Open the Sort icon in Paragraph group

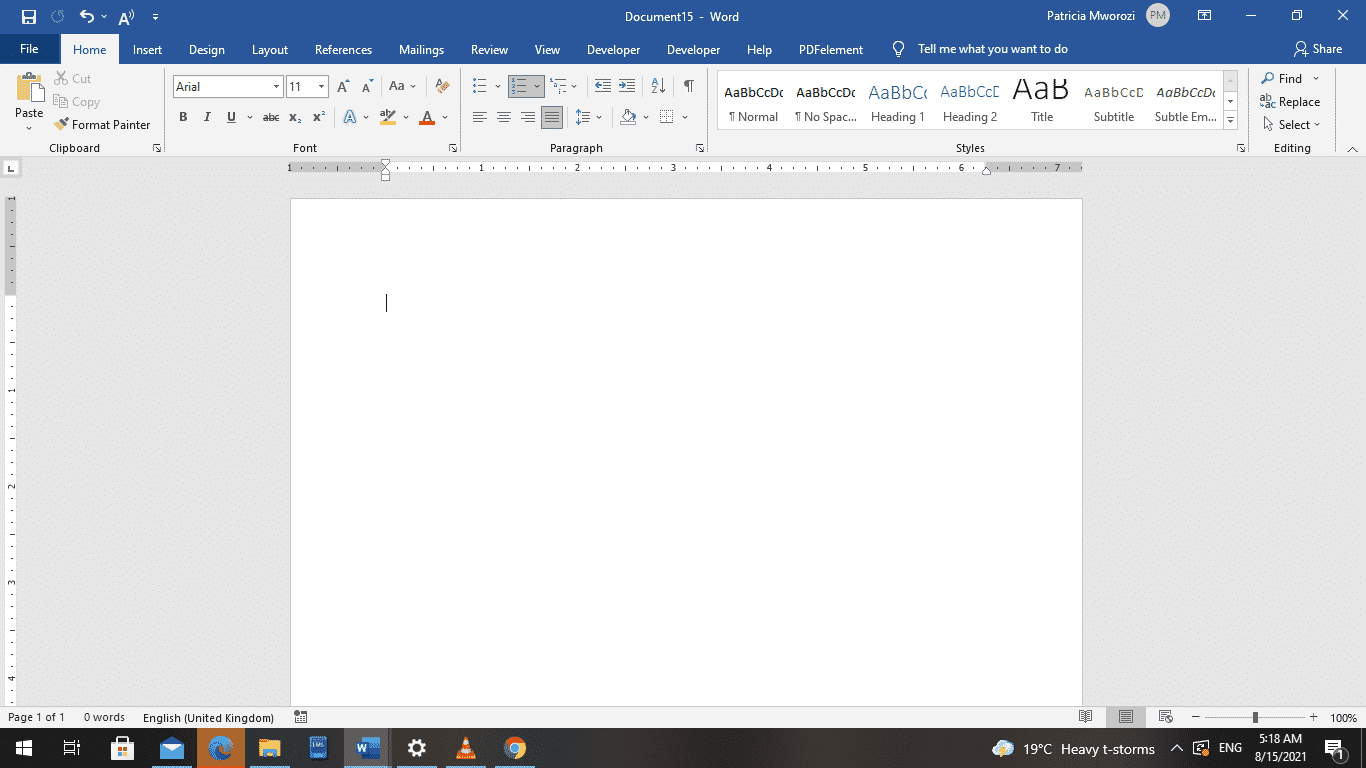657,86
